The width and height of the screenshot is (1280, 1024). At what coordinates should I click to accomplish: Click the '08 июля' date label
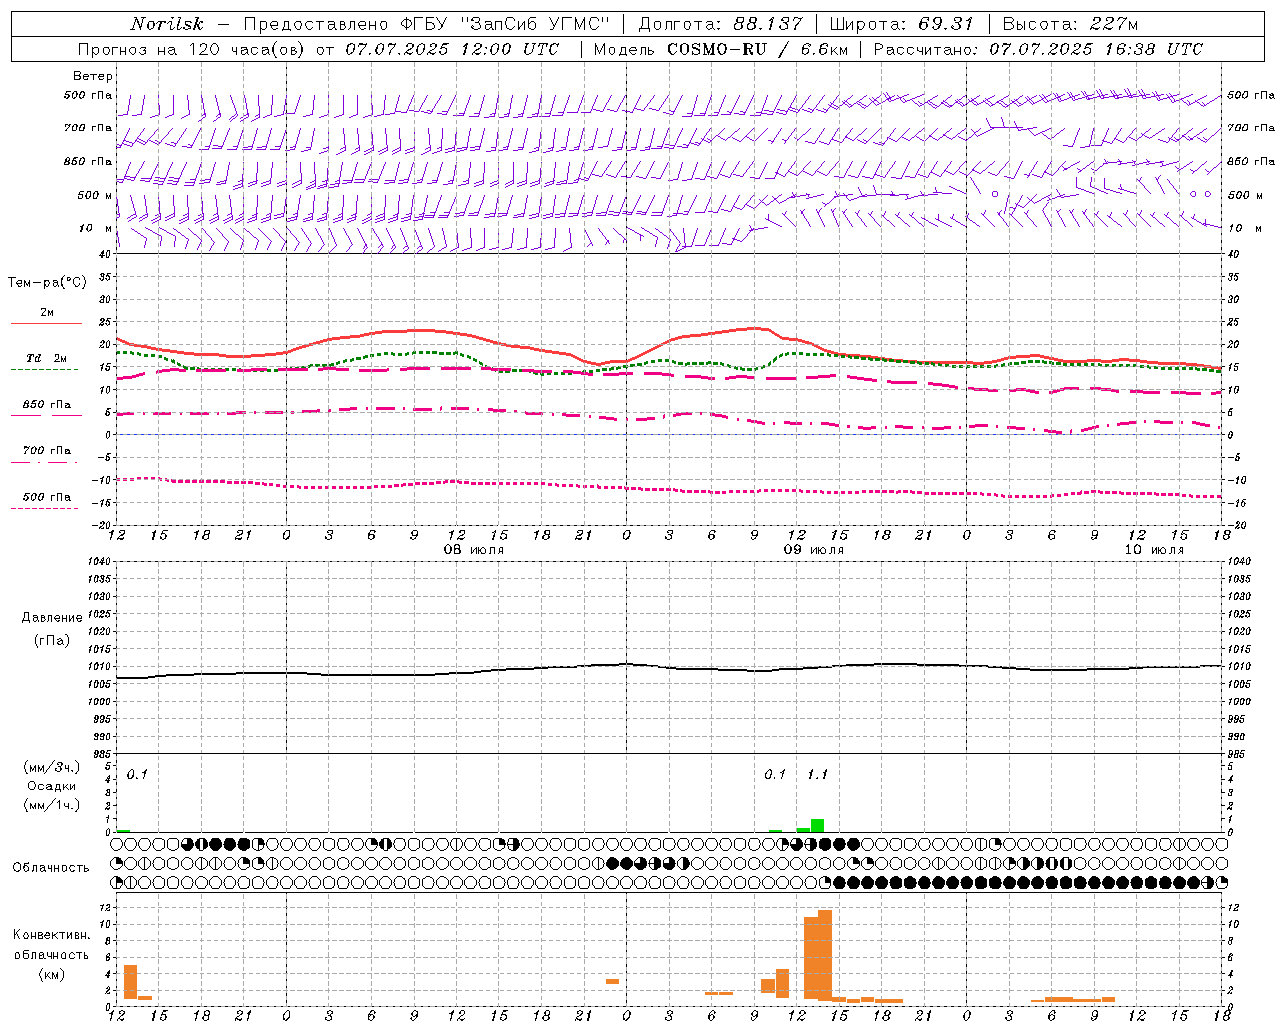point(474,550)
